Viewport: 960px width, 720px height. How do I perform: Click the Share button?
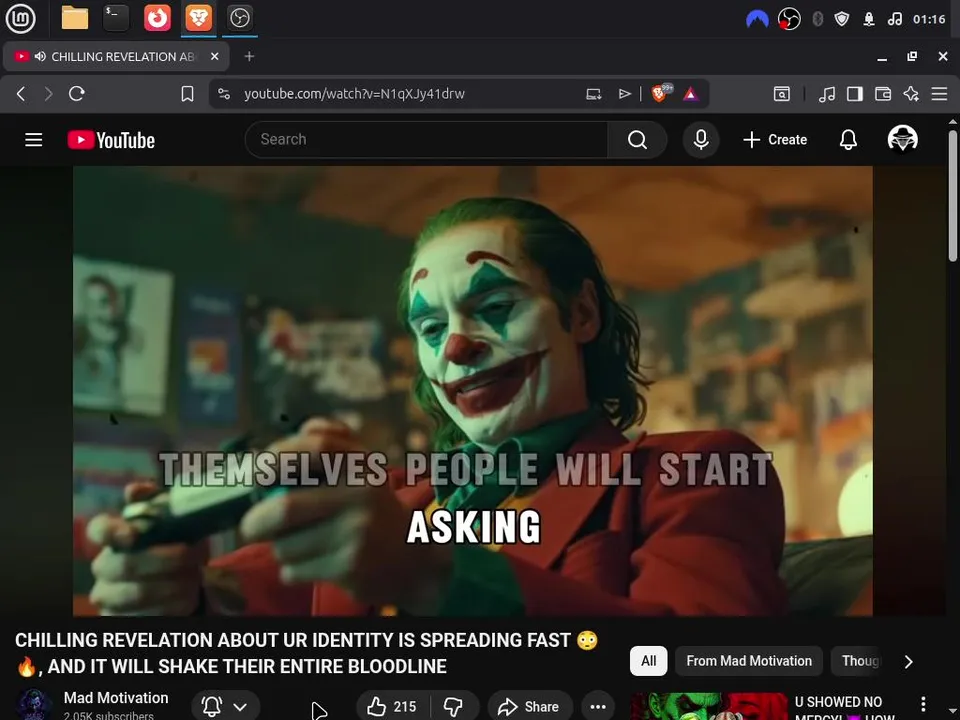pos(530,707)
